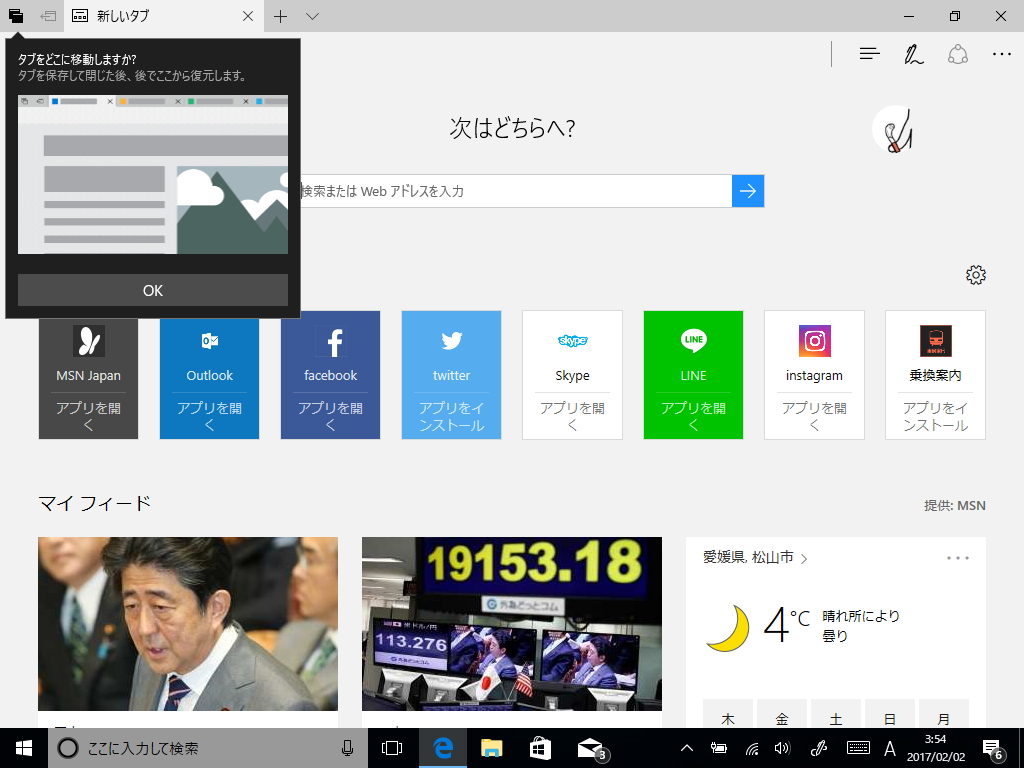The width and height of the screenshot is (1024, 768).
Task: Open the weather card ellipsis menu
Action: click(x=958, y=558)
